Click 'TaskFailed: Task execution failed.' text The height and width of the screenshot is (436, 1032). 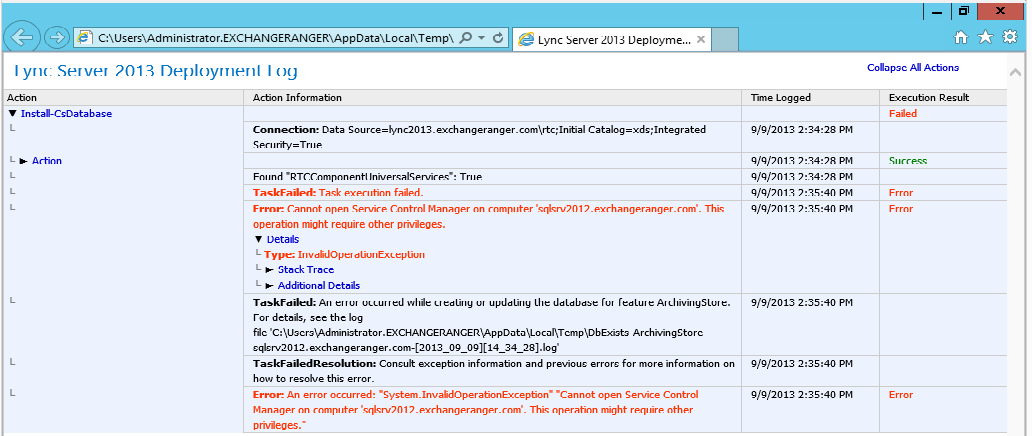pos(338,193)
